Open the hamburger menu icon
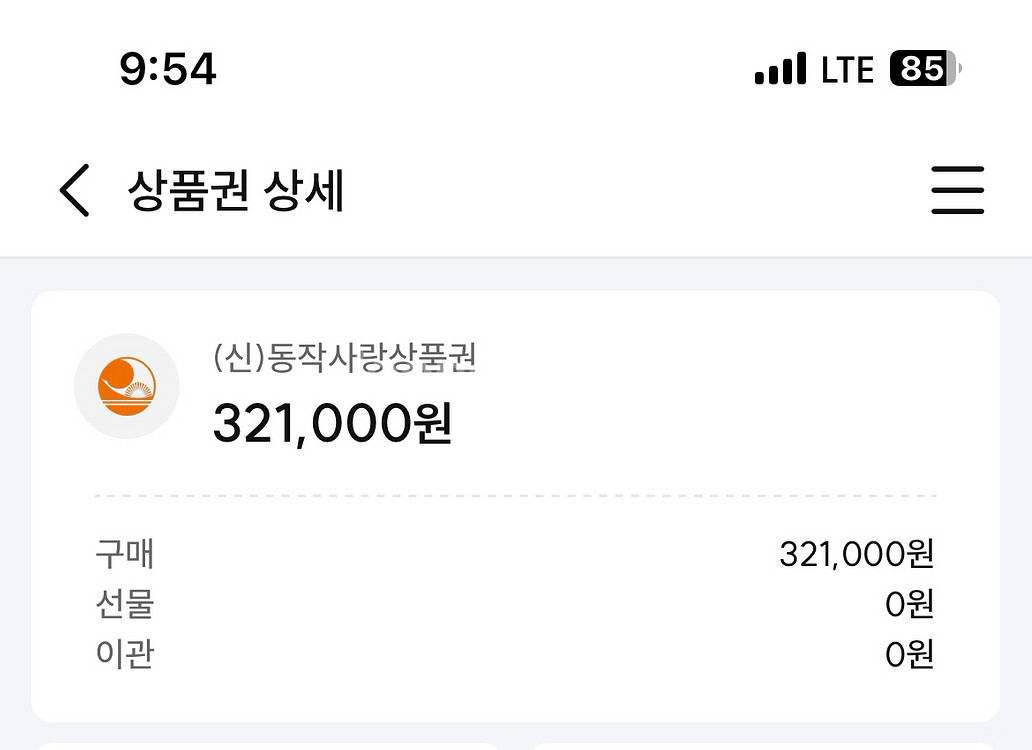Screen dimensions: 1032x750 click(x=958, y=191)
